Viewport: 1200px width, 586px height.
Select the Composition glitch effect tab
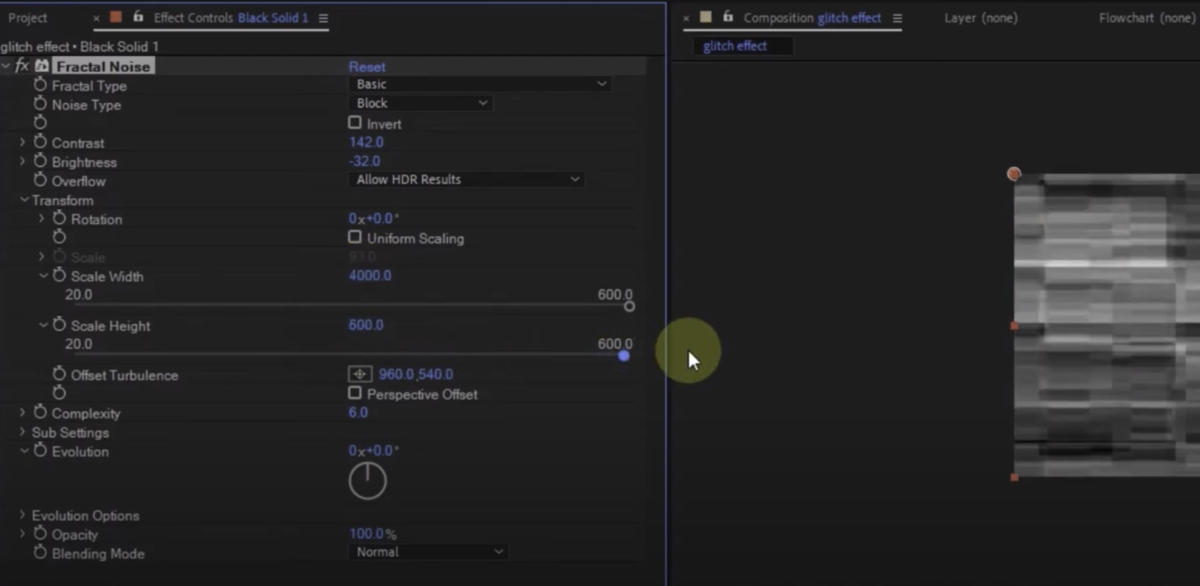point(812,18)
